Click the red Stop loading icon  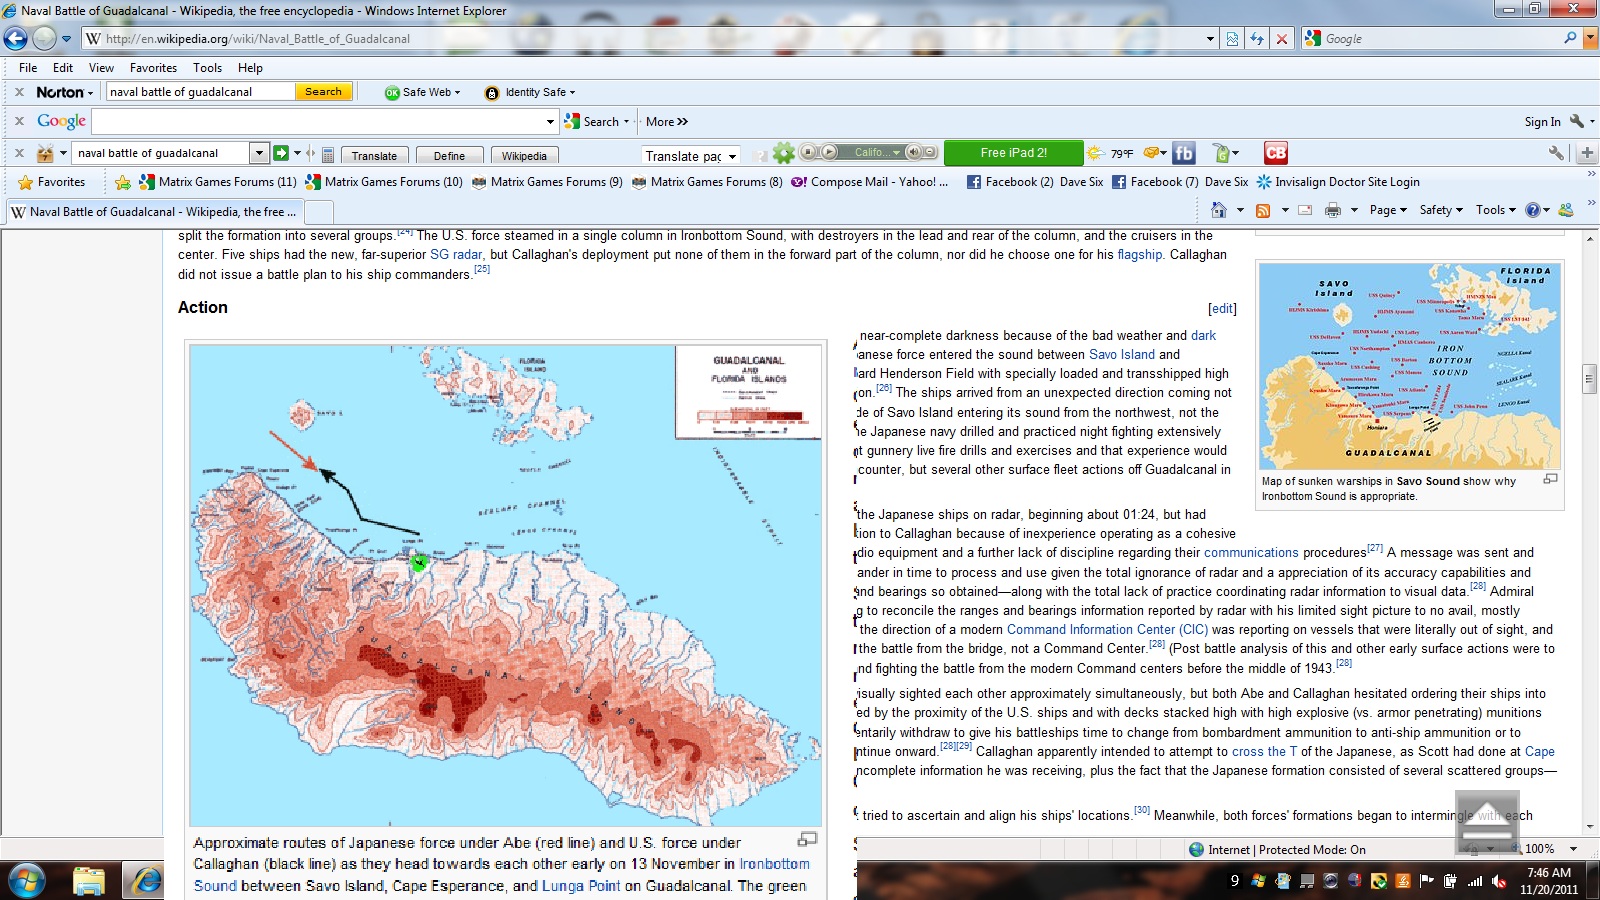point(1282,39)
